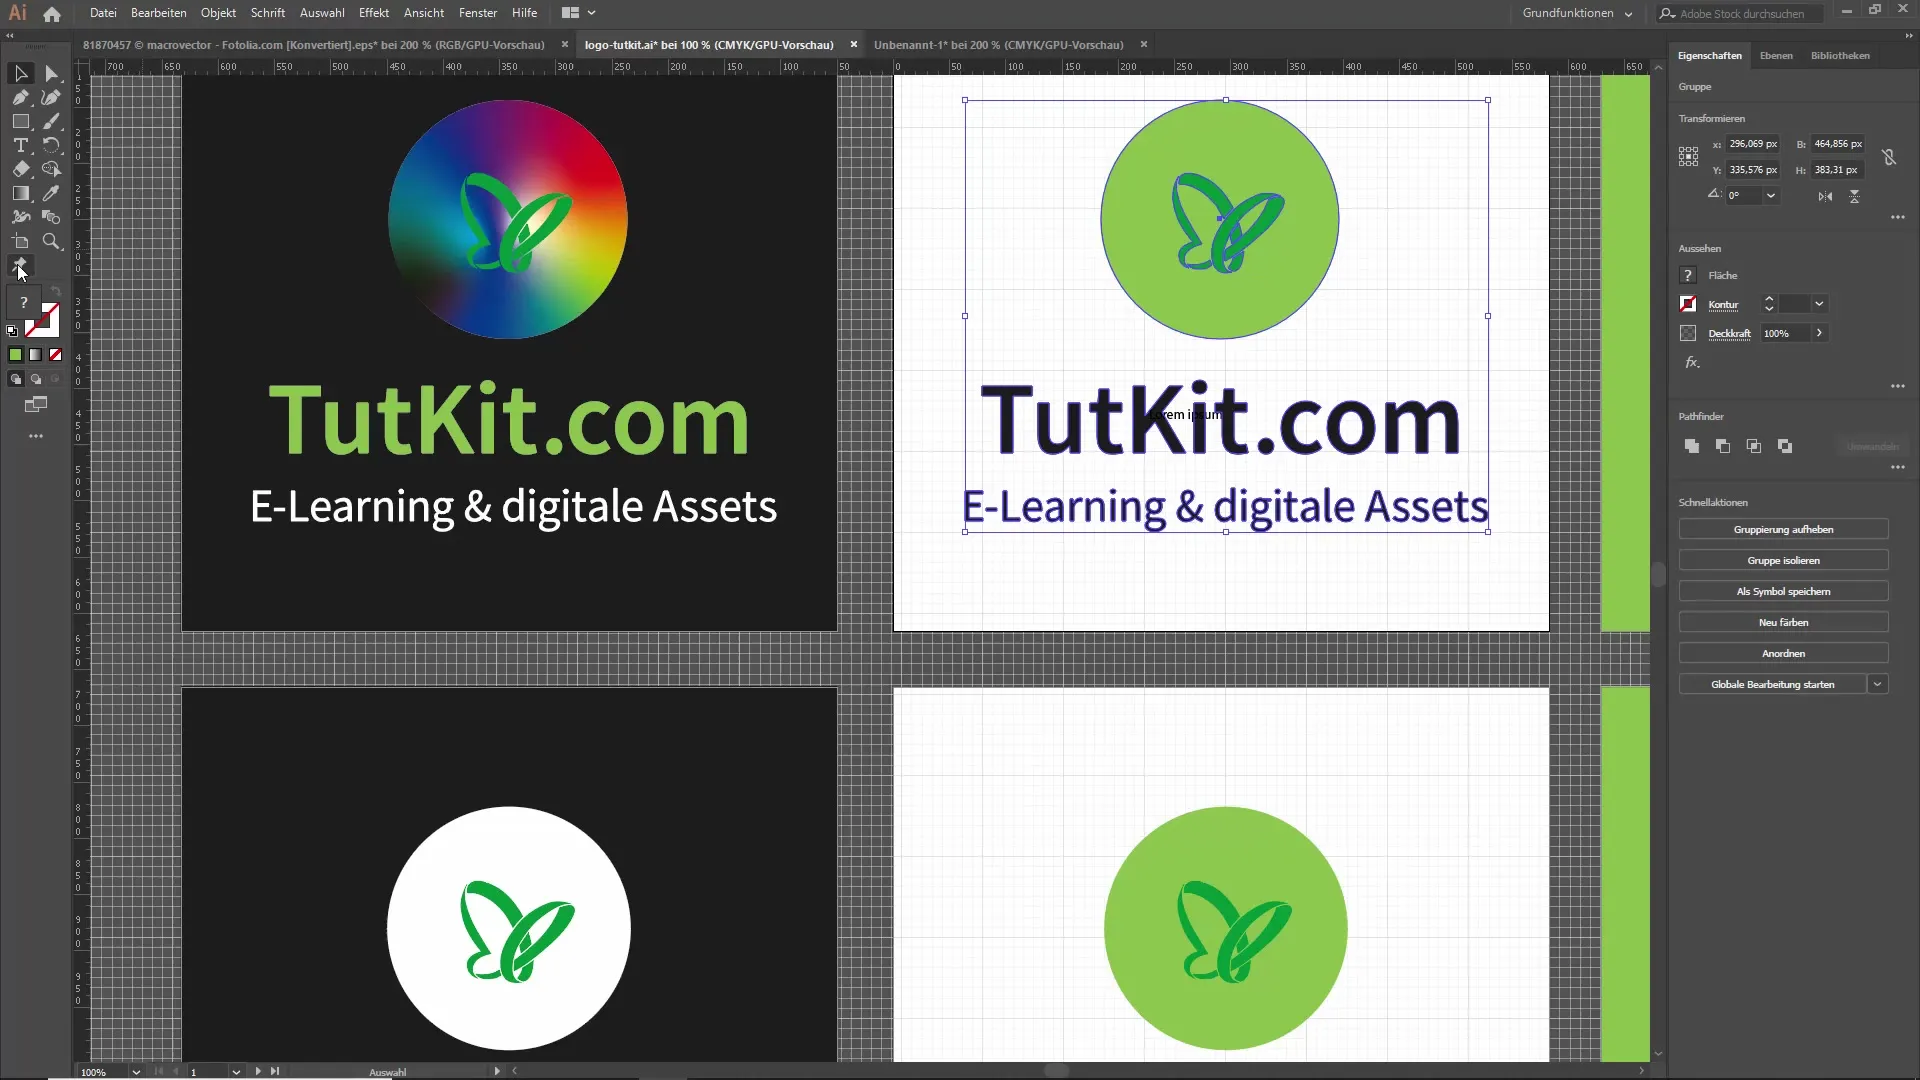The image size is (1920, 1080).
Task: Open the Objekt menu
Action: 218,13
